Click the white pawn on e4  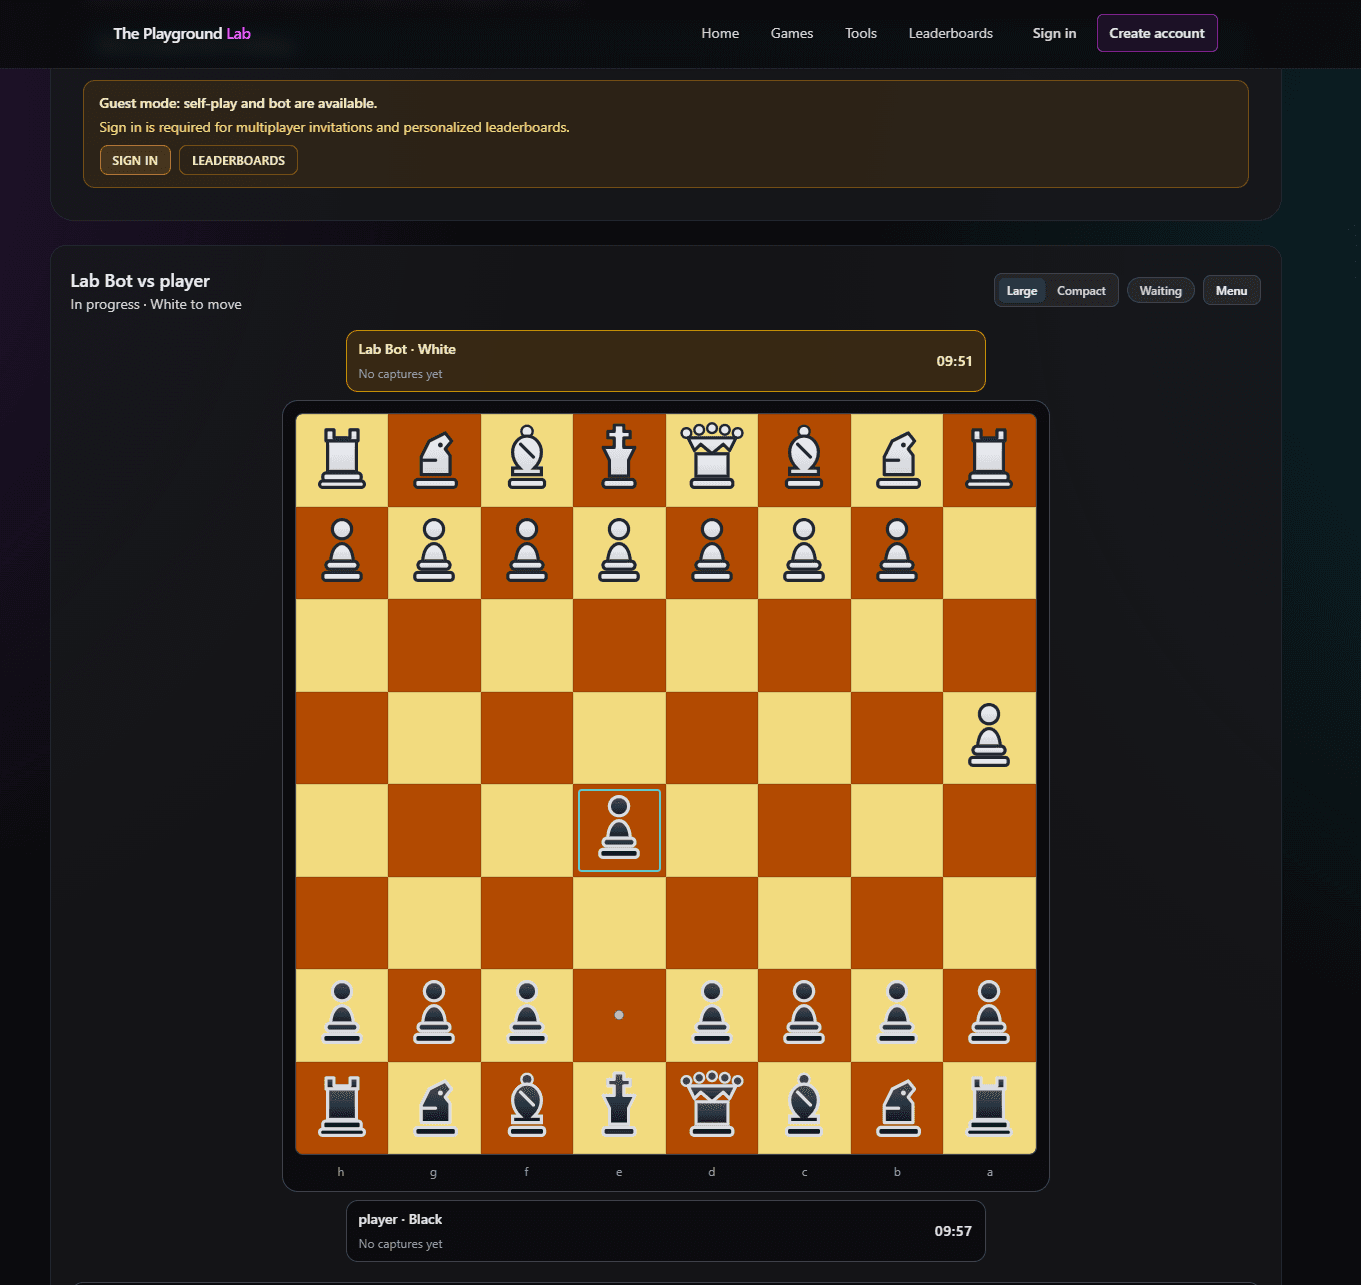click(619, 830)
